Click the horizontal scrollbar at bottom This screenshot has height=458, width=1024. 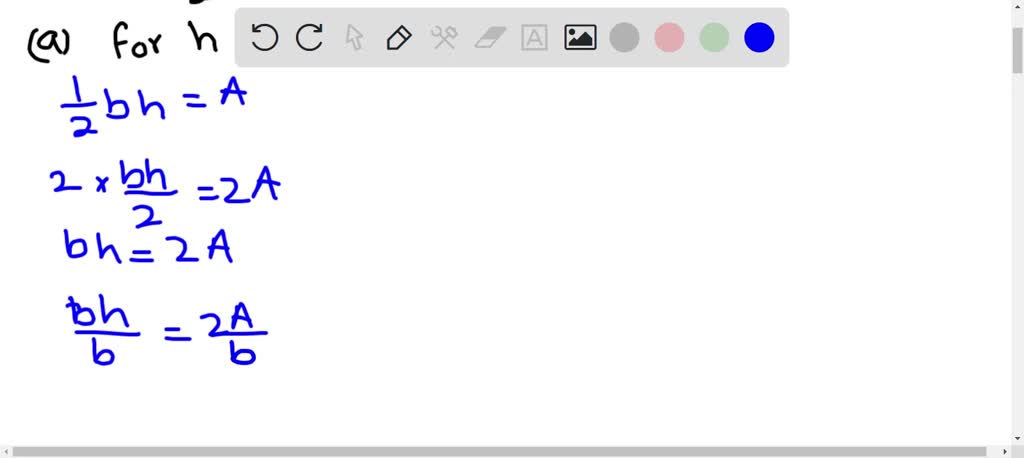click(x=499, y=451)
